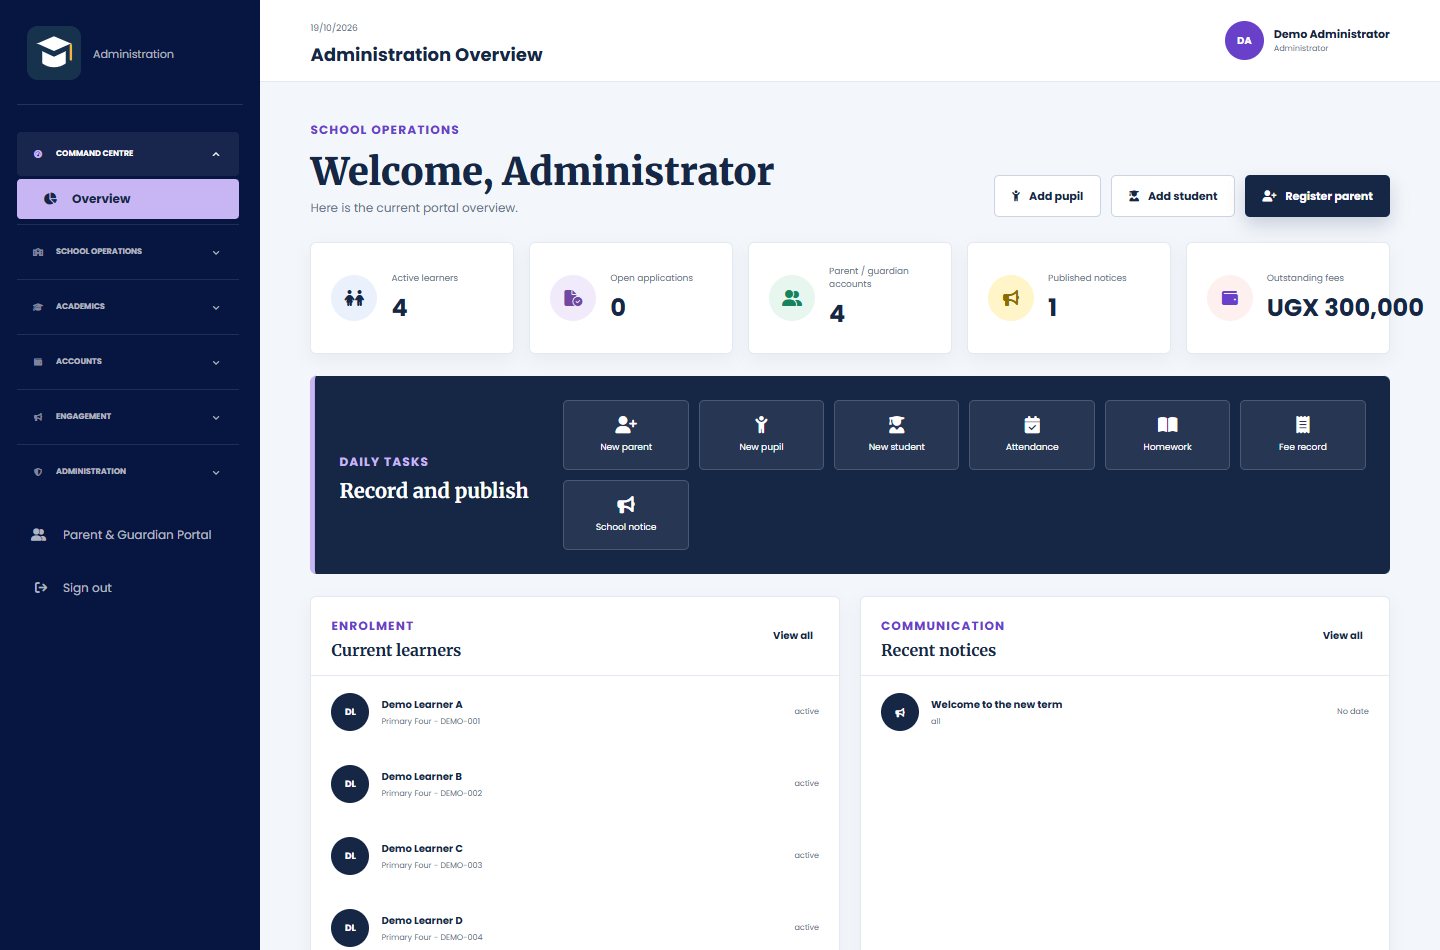Screen dimensions: 1440x950
Task: Click the Add student button
Action: tap(1173, 196)
